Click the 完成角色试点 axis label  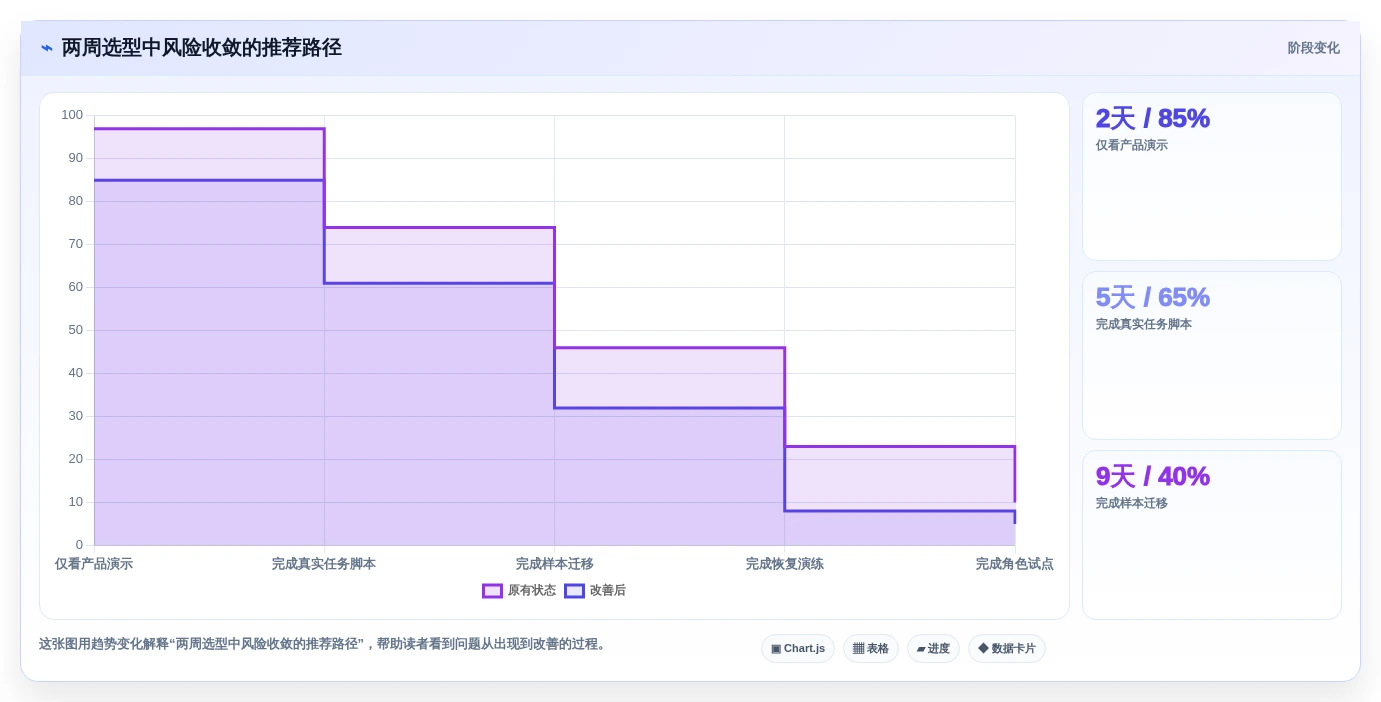[1014, 564]
